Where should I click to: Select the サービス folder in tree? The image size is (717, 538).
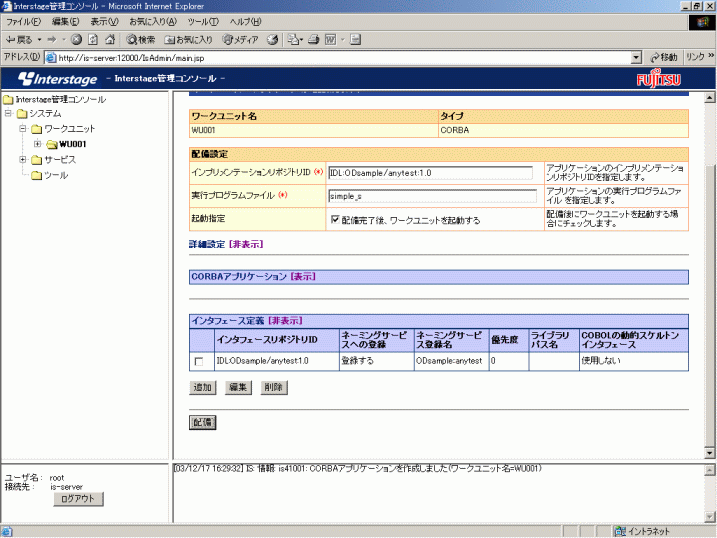click(54, 160)
